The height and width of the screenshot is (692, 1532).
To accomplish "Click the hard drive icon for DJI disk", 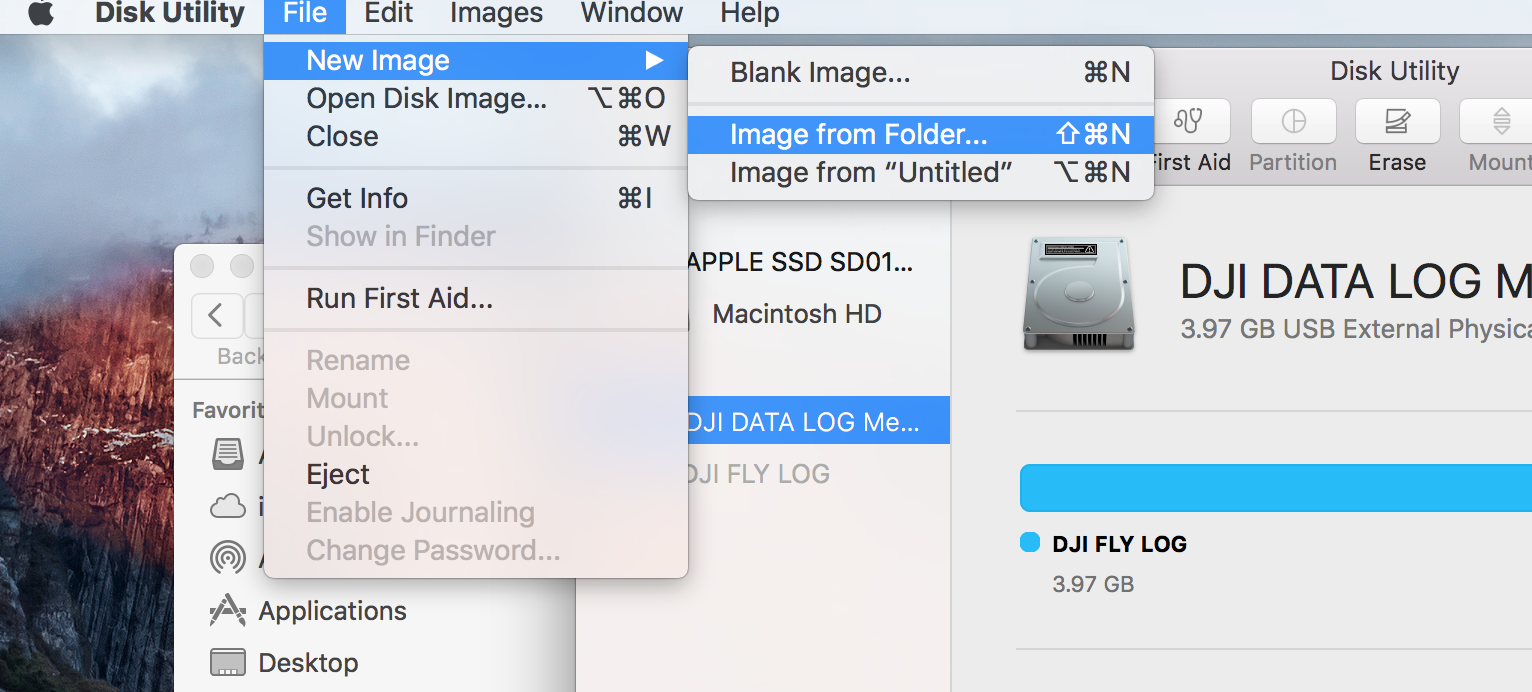I will [1077, 294].
